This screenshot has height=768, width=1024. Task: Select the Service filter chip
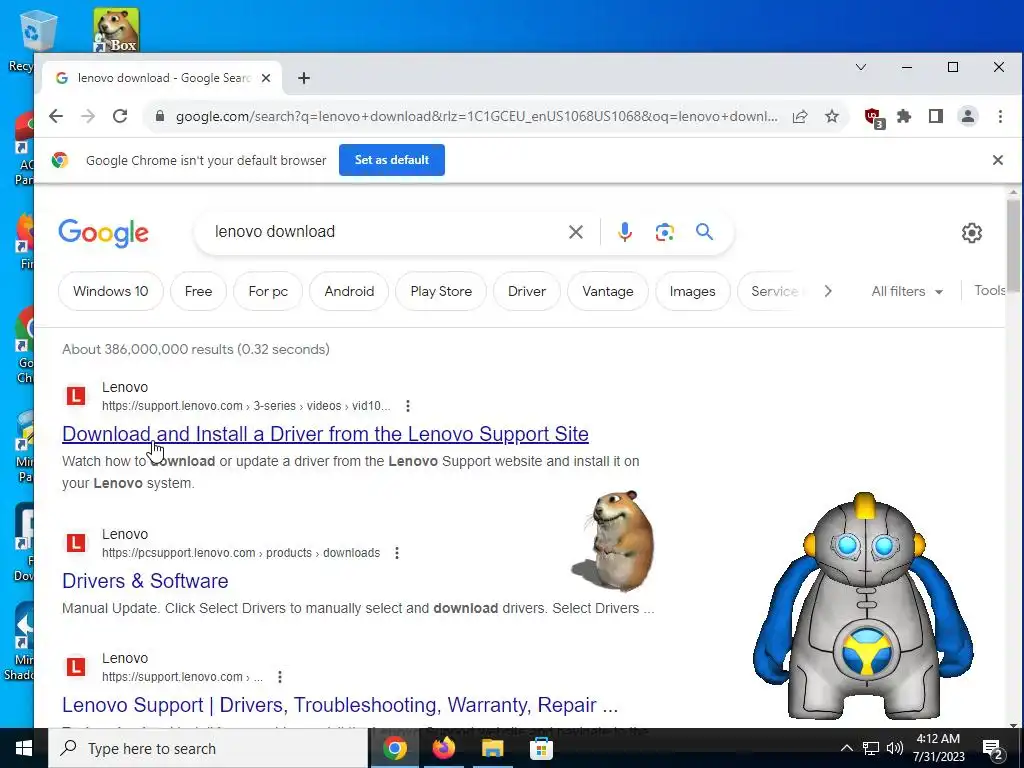pos(775,291)
